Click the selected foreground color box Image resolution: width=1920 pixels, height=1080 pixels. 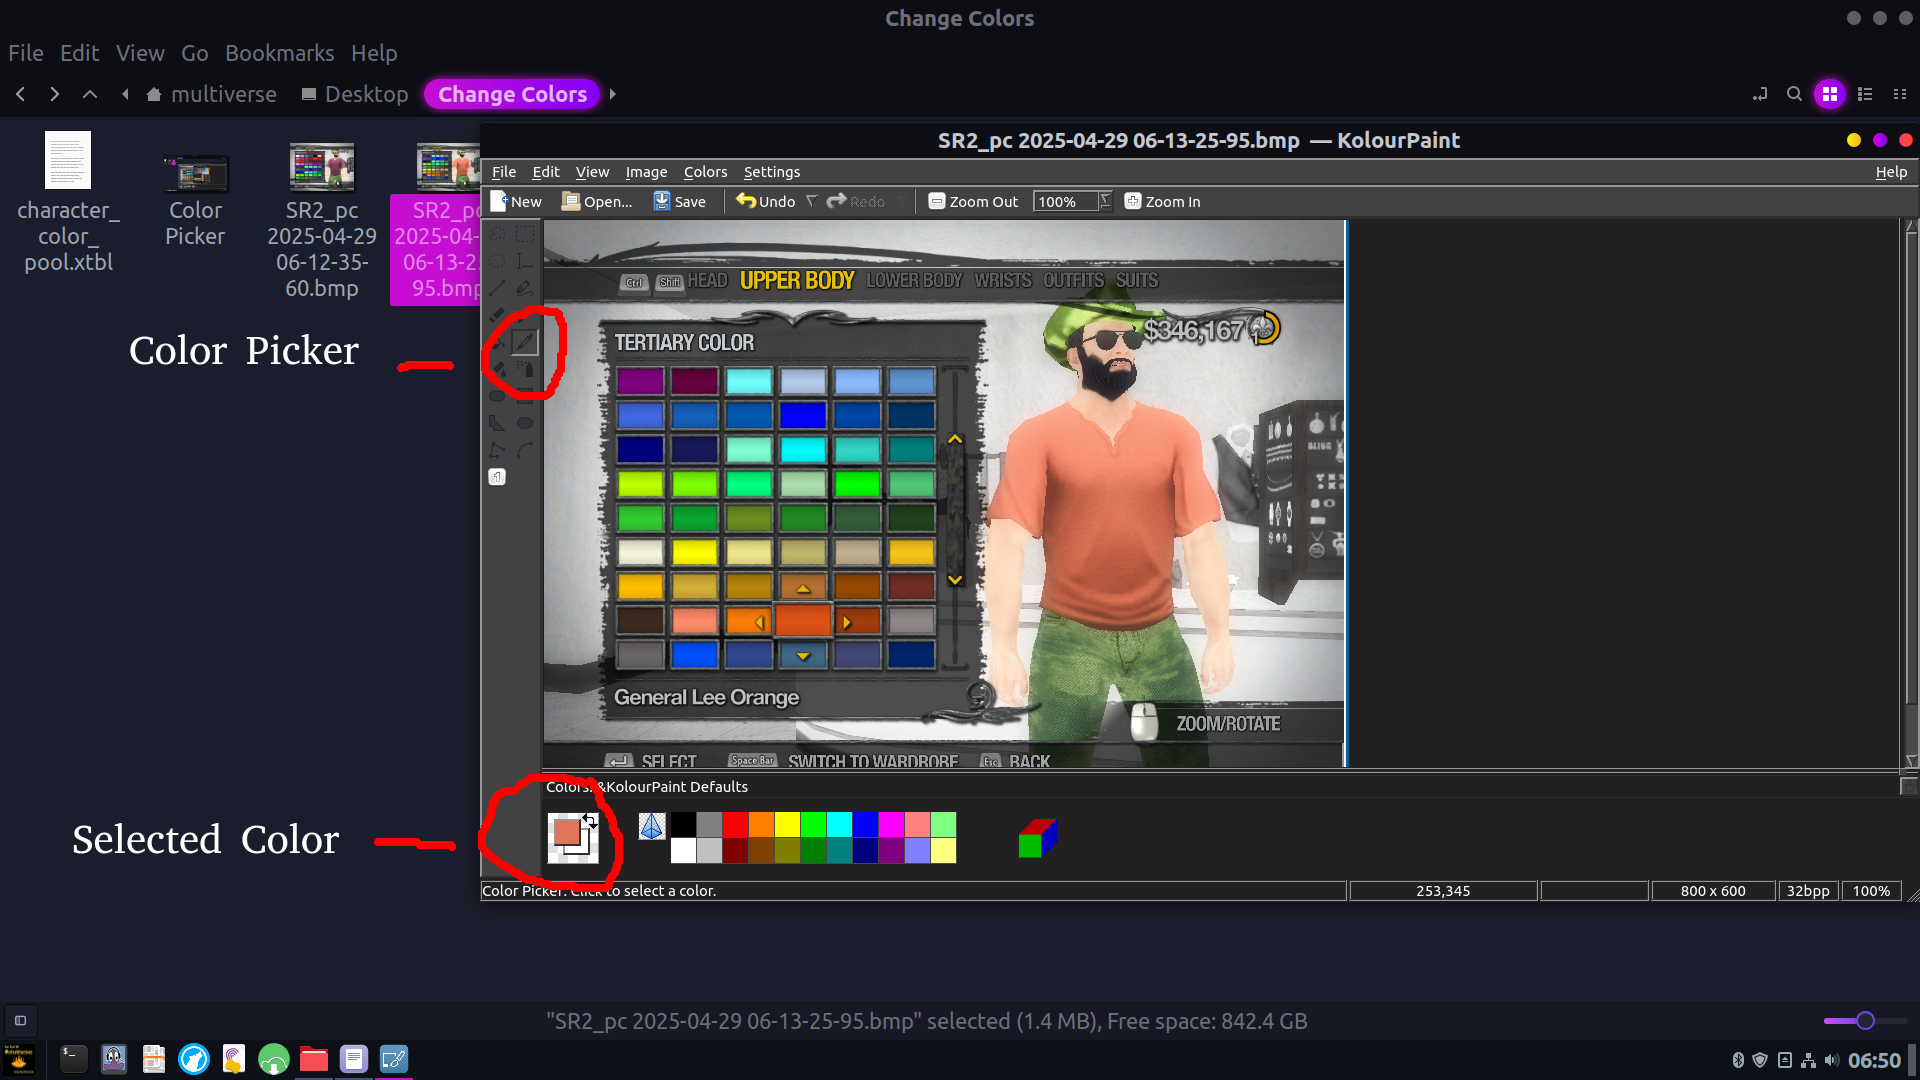(567, 832)
